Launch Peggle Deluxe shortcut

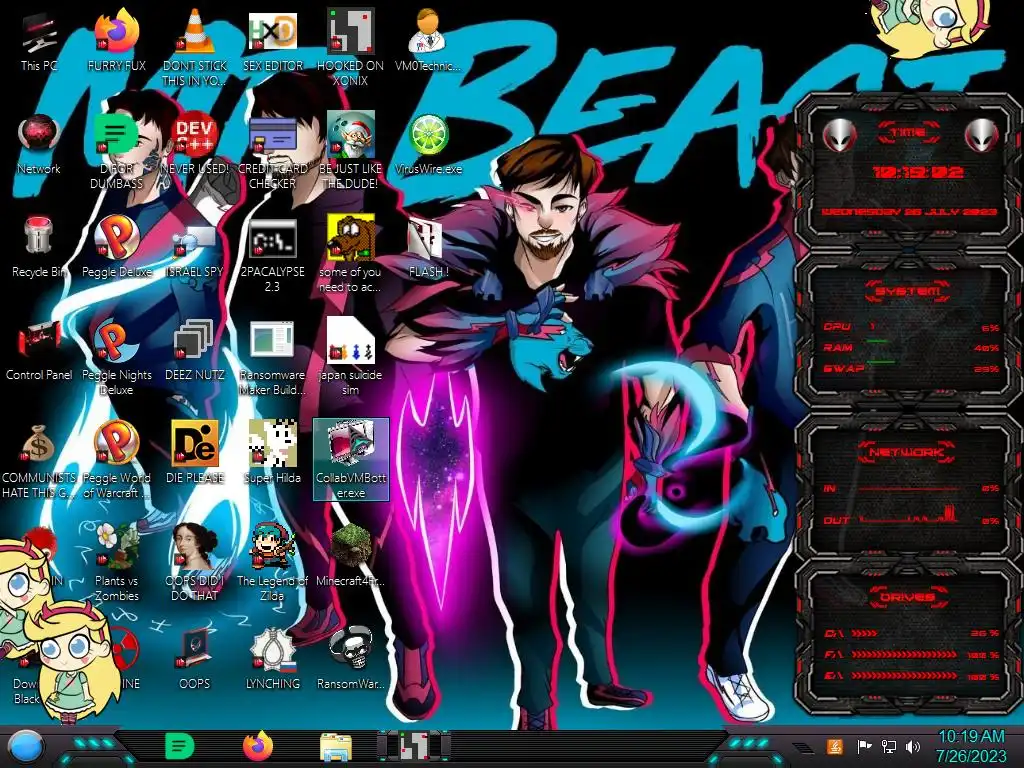117,247
